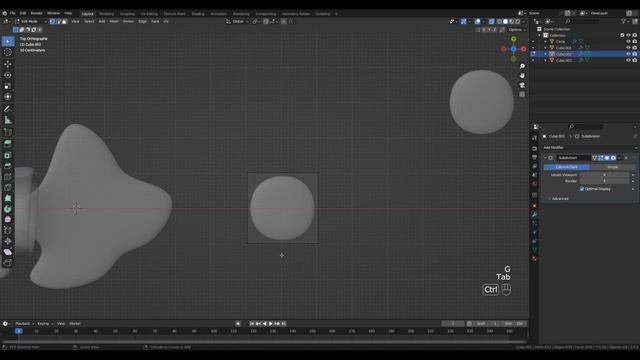
Task: Toggle Optimal Display checkbox
Action: tap(582, 189)
